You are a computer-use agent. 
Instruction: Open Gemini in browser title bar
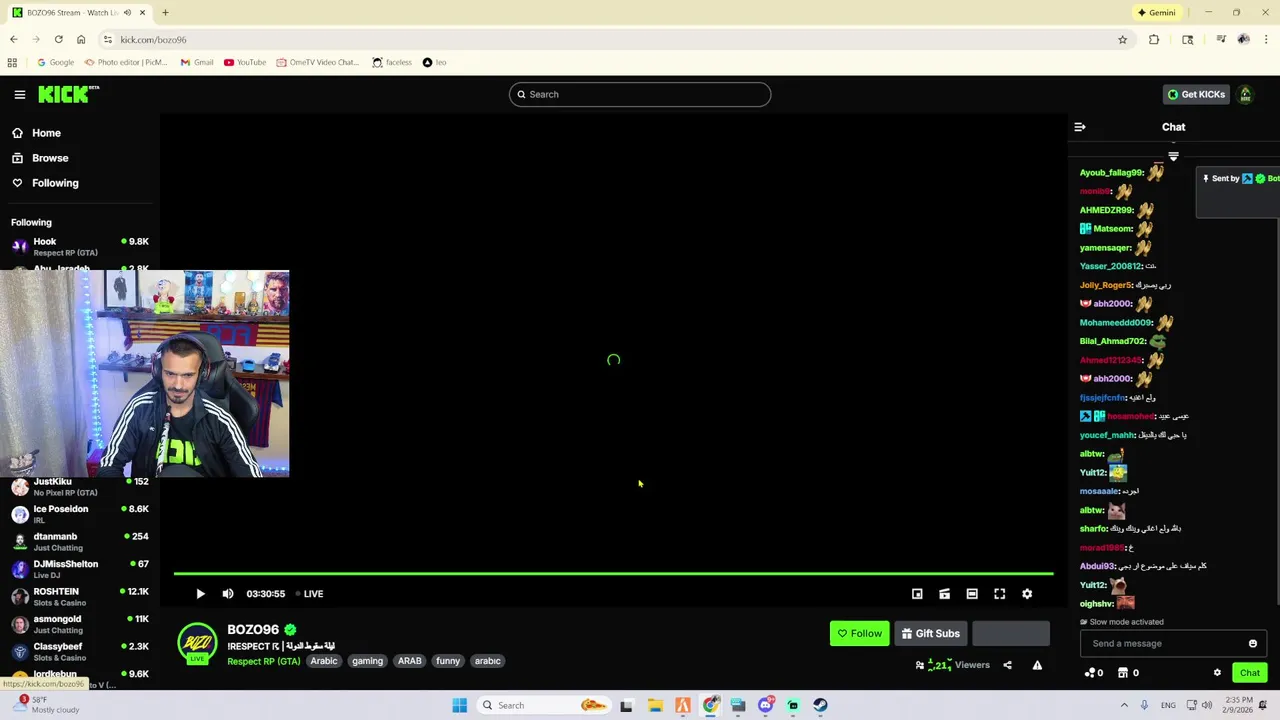click(x=1156, y=13)
